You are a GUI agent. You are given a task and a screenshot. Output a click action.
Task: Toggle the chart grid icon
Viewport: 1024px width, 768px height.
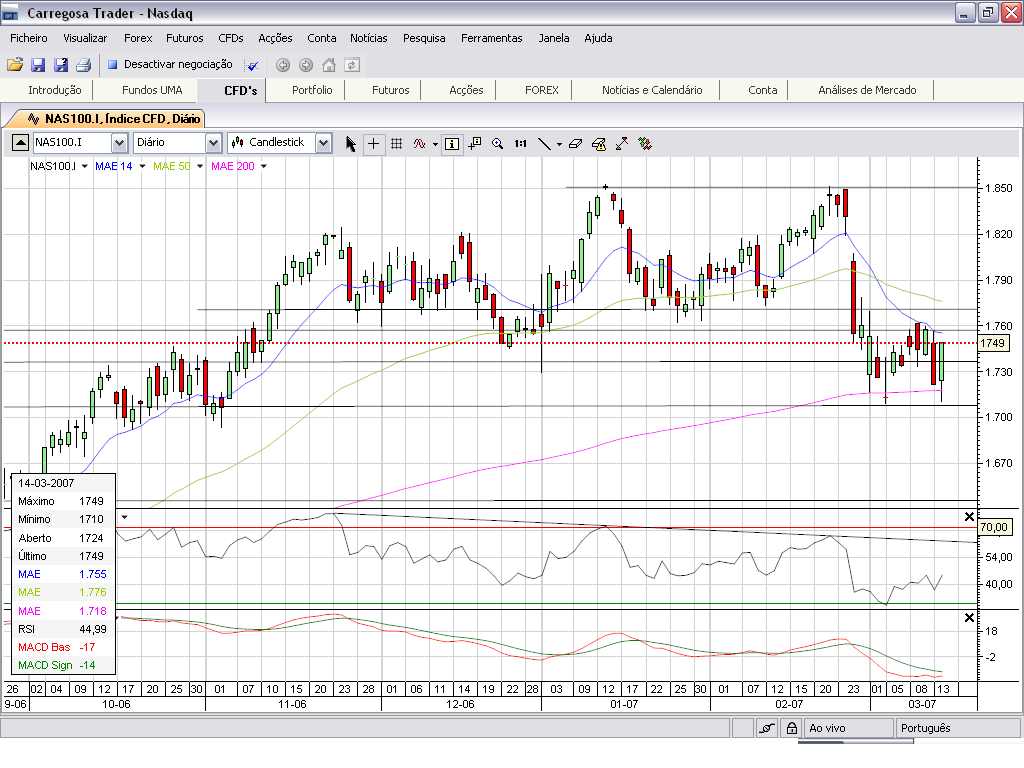pos(396,144)
